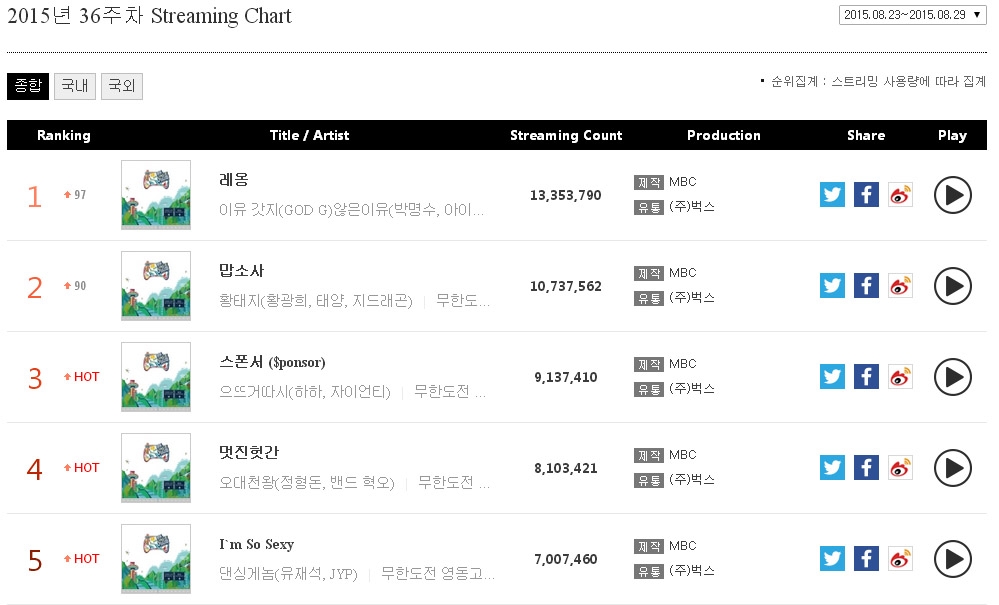Play the number 1 song 레옹

(x=952, y=195)
